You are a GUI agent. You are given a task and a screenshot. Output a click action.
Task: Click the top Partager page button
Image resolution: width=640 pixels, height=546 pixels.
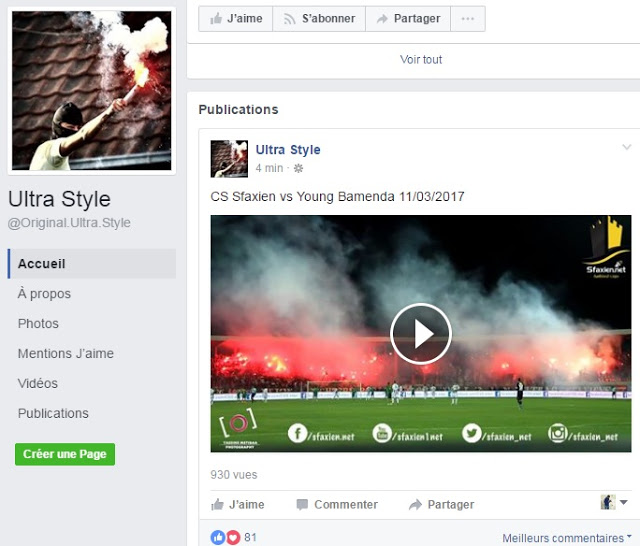point(408,19)
